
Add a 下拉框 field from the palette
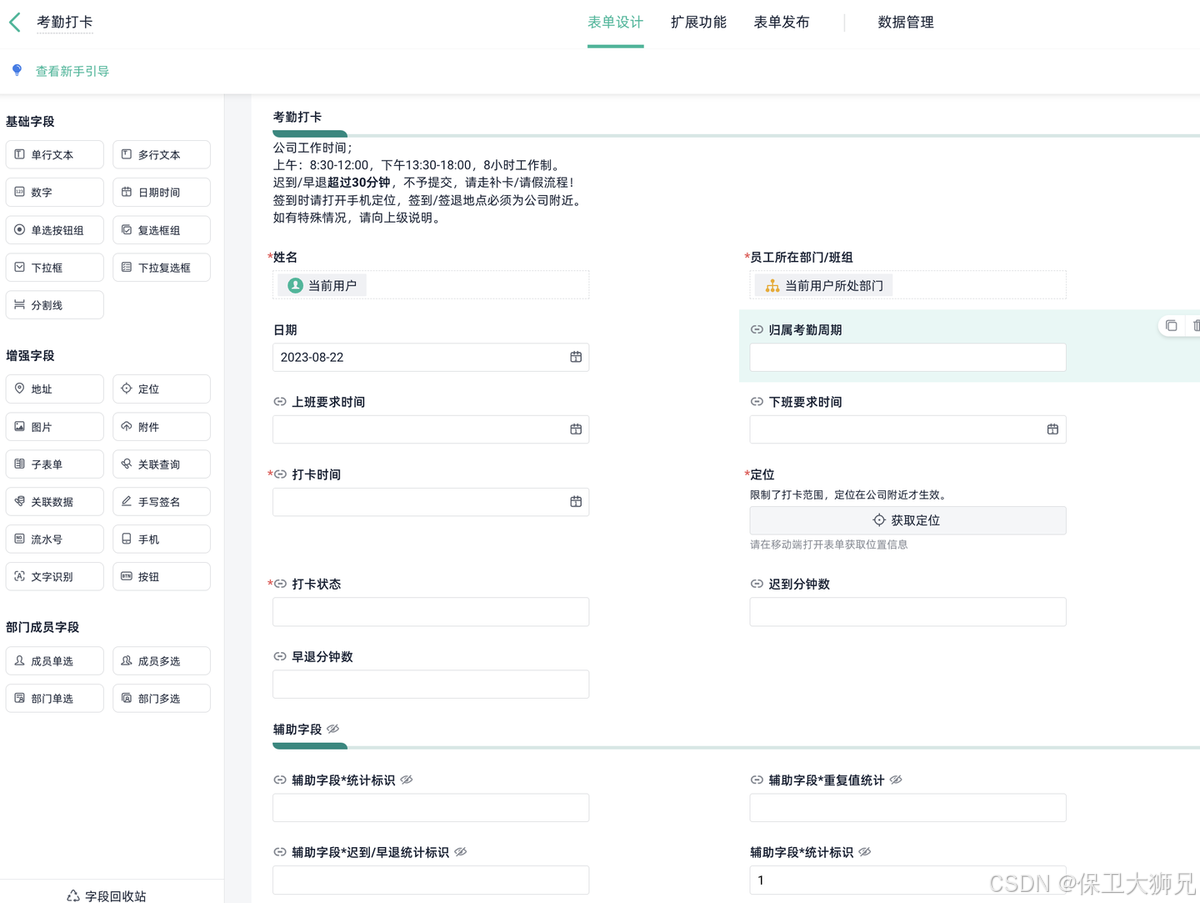[x=55, y=267]
